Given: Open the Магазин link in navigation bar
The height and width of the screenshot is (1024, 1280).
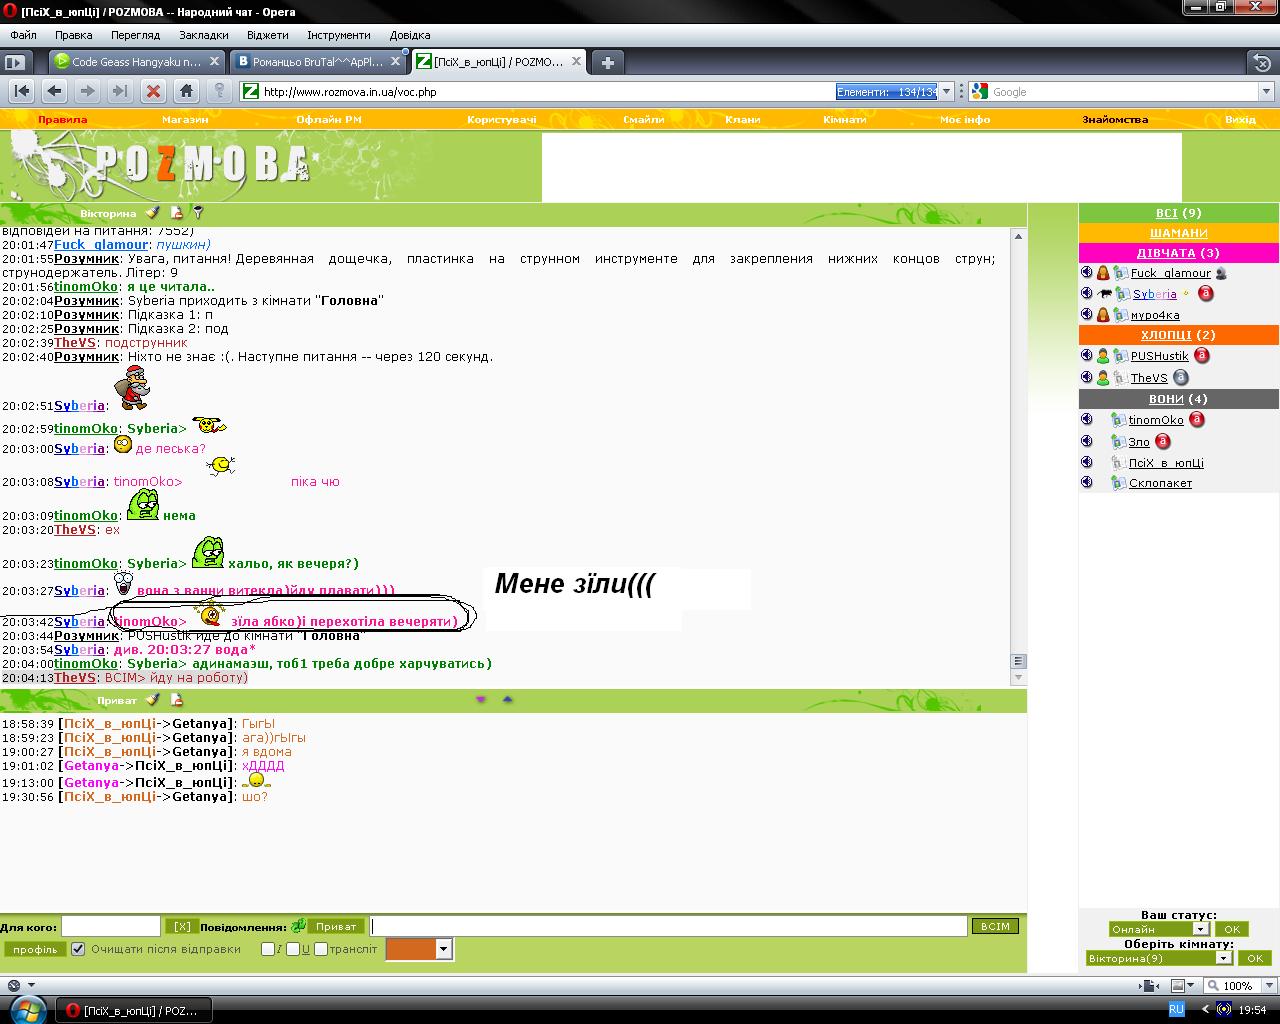Looking at the screenshot, I should pos(185,120).
